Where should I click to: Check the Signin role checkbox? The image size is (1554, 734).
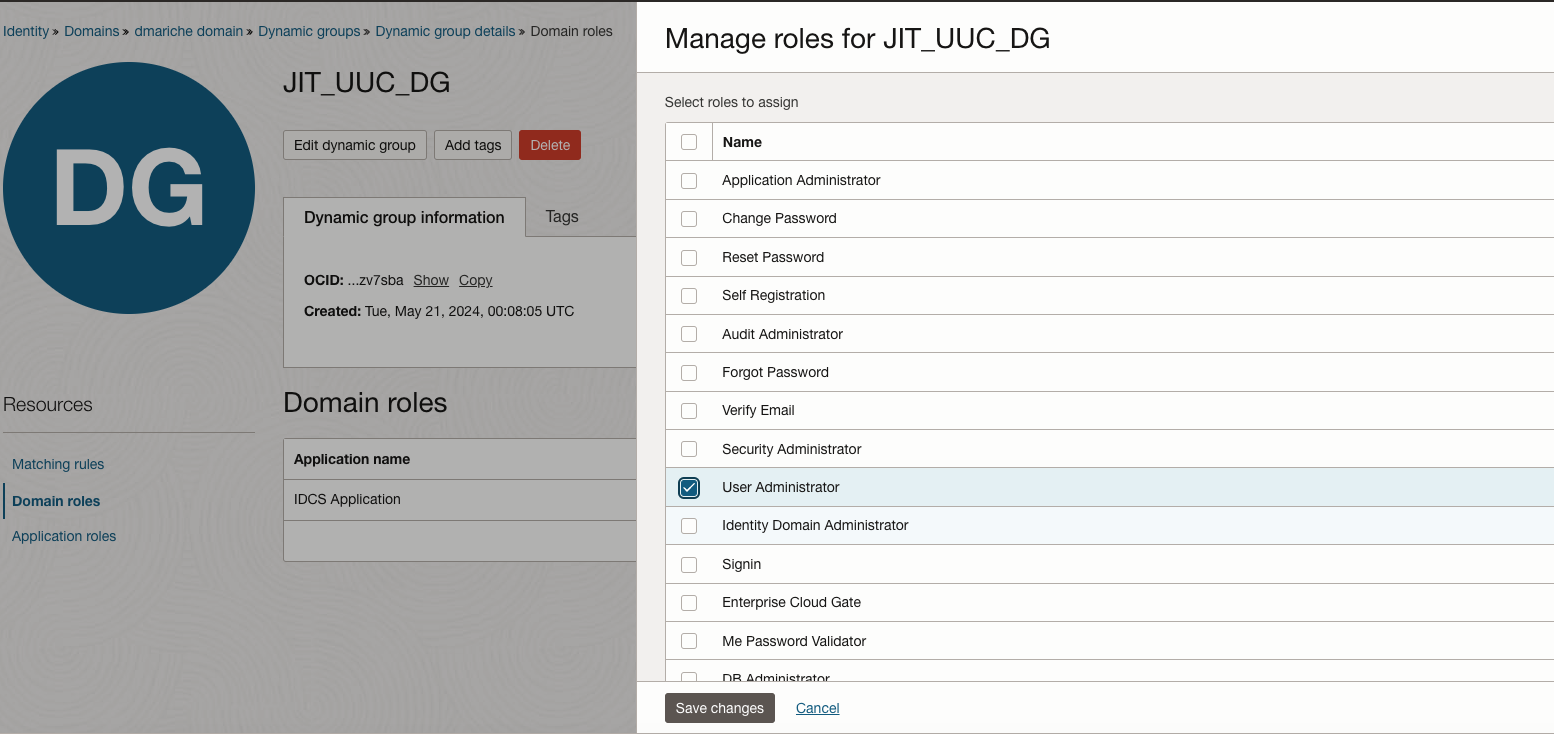pyautogui.click(x=689, y=565)
